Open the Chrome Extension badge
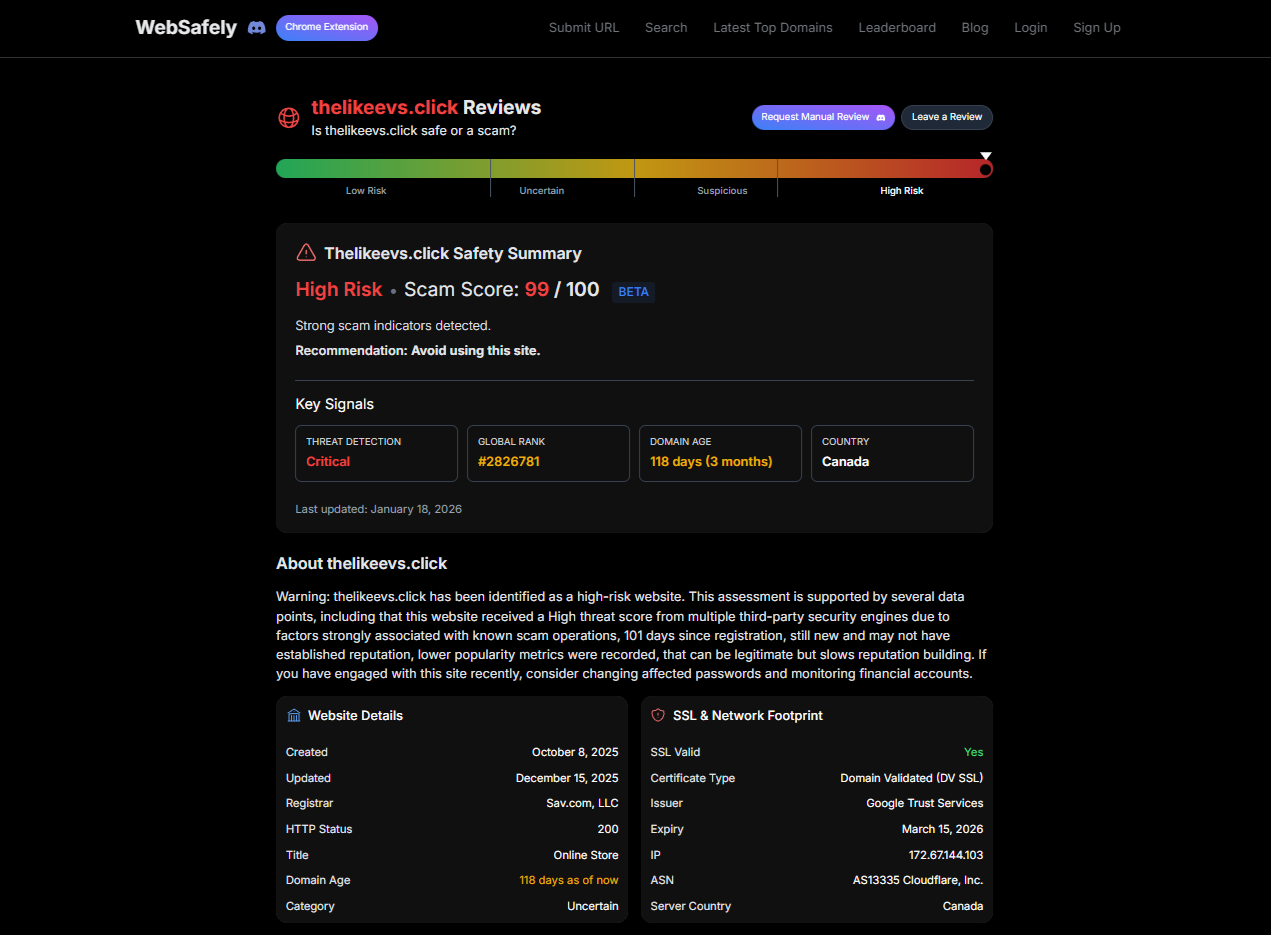The width and height of the screenshot is (1271, 935). [x=327, y=28]
